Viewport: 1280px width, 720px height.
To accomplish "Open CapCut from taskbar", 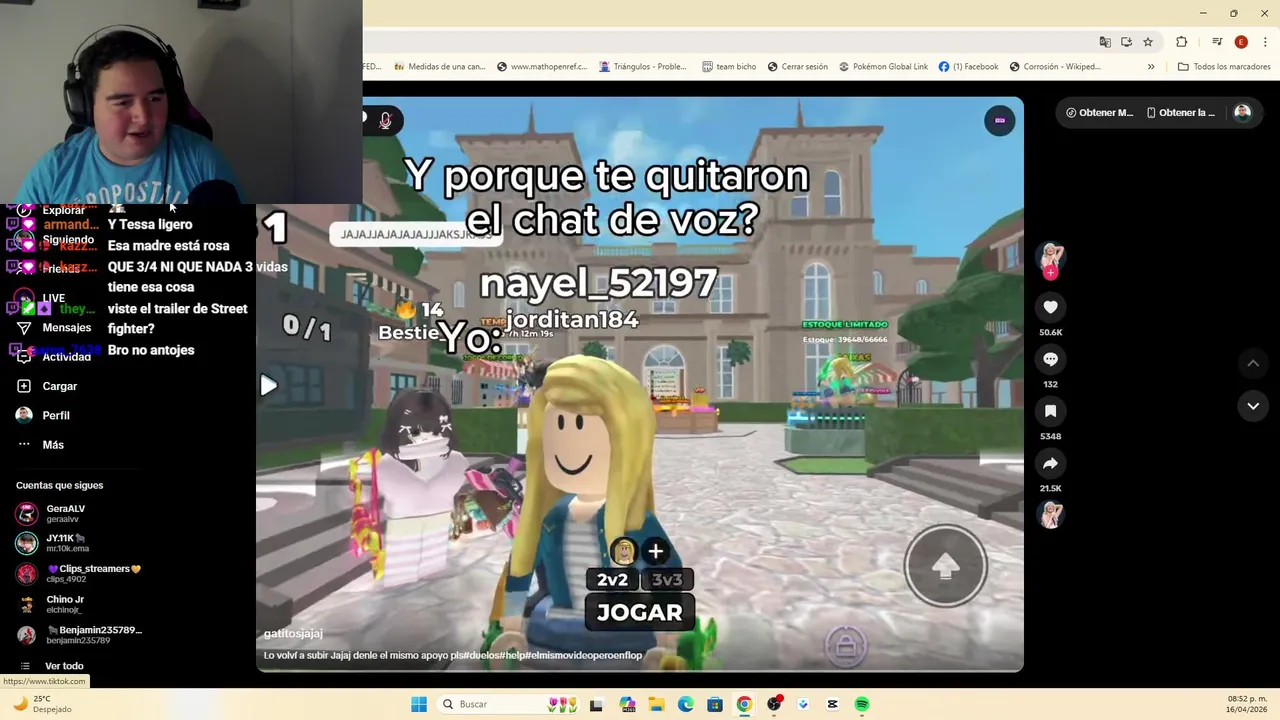I will pos(832,704).
